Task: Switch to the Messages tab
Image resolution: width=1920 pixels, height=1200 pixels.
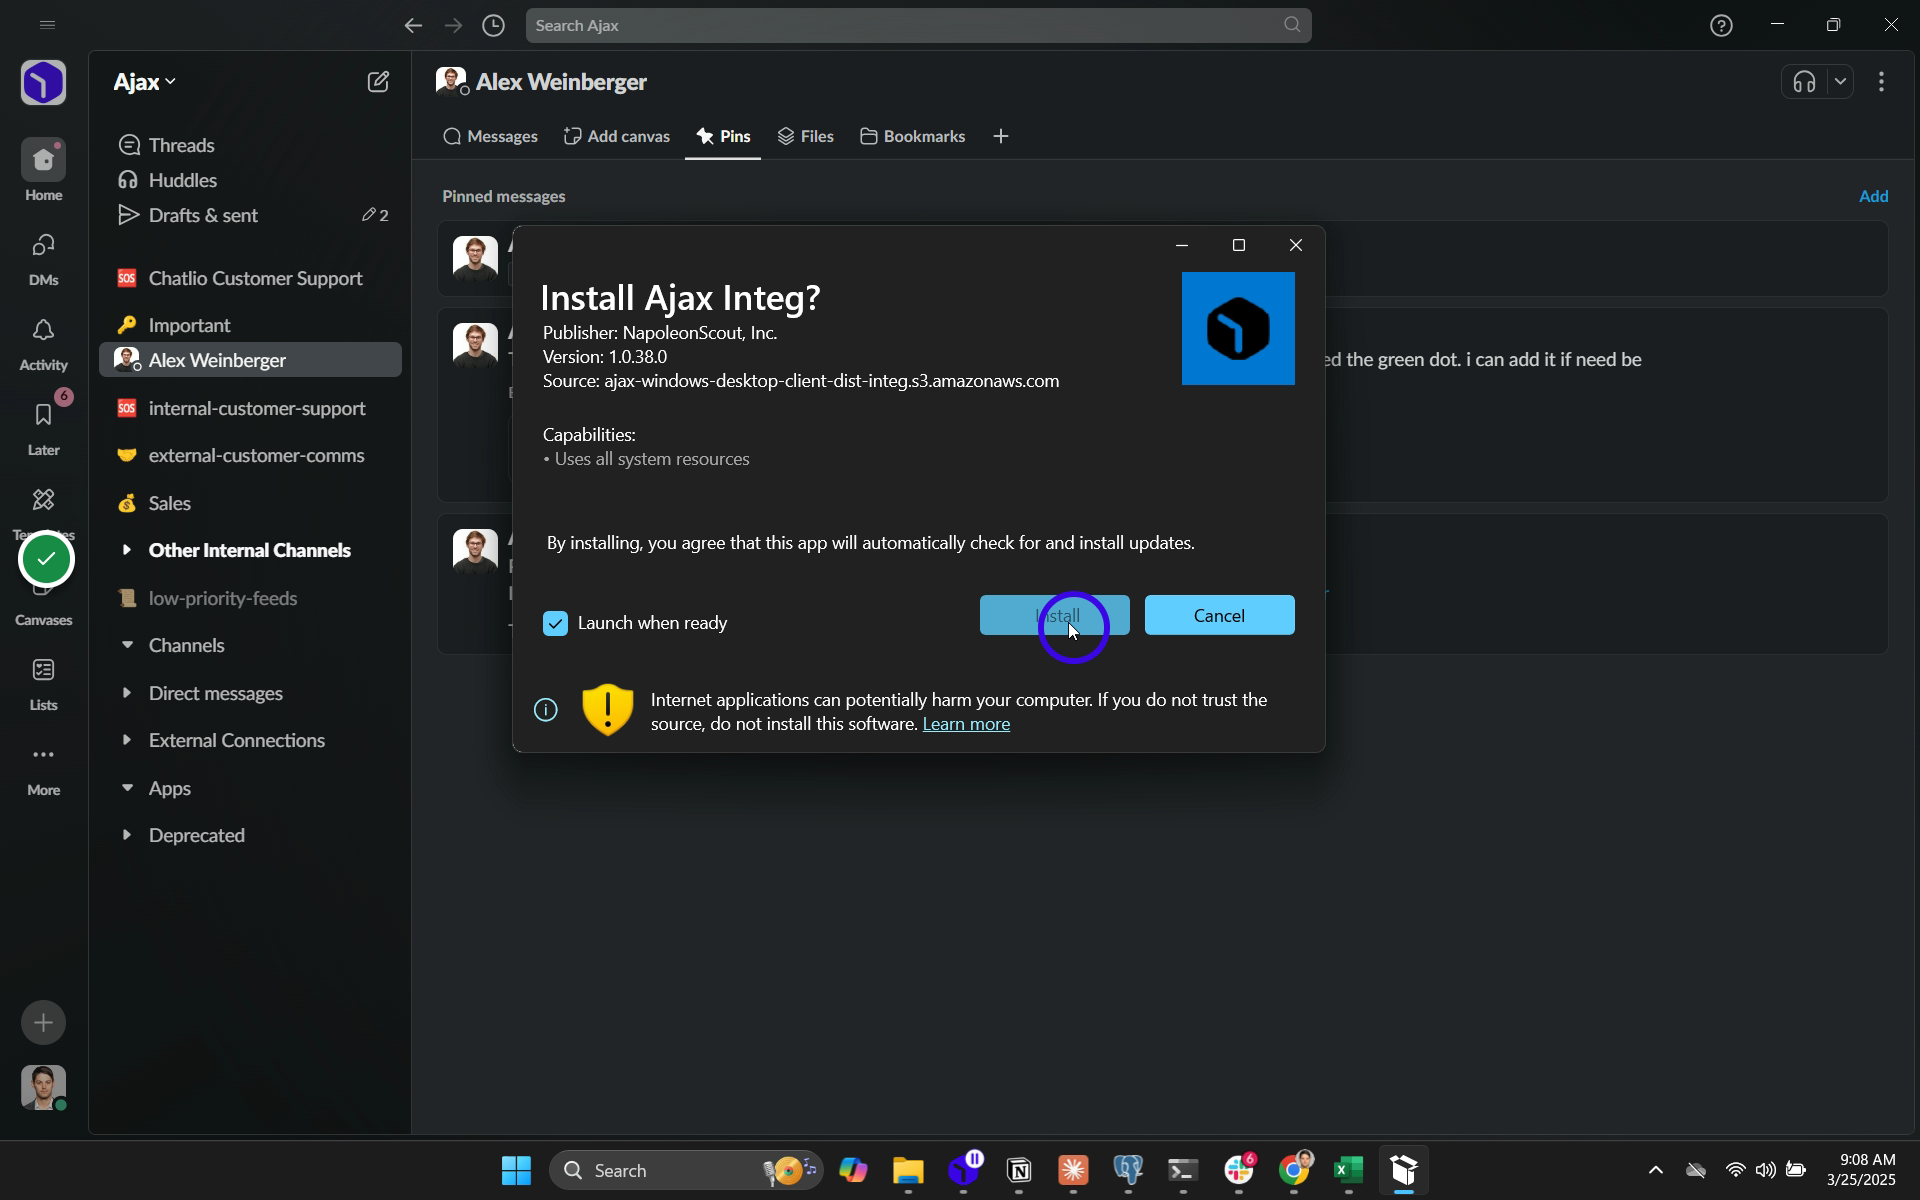Action: [x=490, y=136]
